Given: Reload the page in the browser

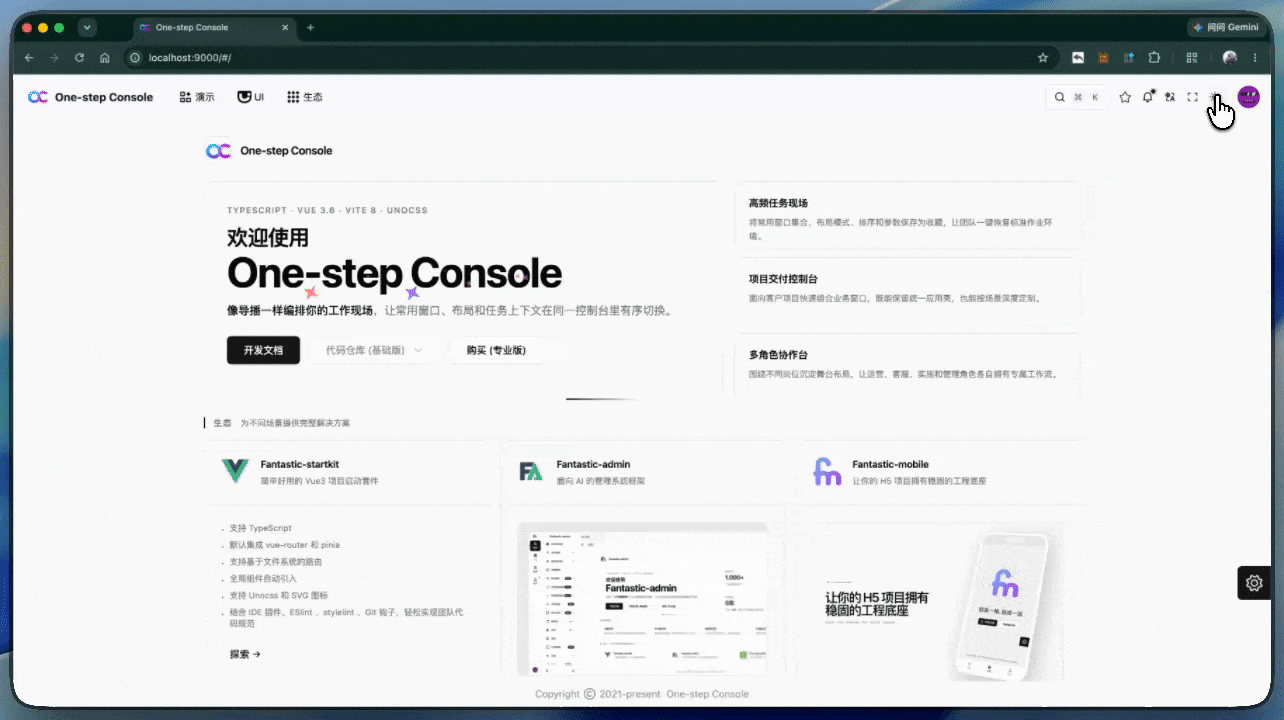Looking at the screenshot, I should click(79, 58).
